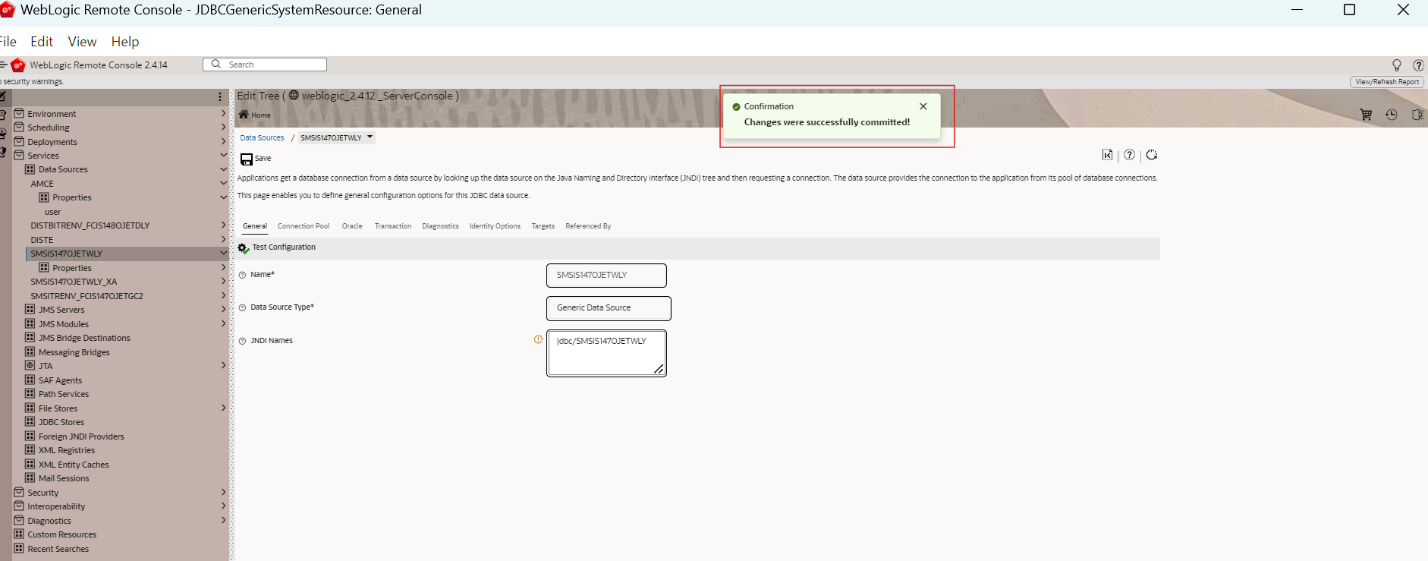Click the Home house icon
The width and height of the screenshot is (1428, 561).
(x=243, y=115)
